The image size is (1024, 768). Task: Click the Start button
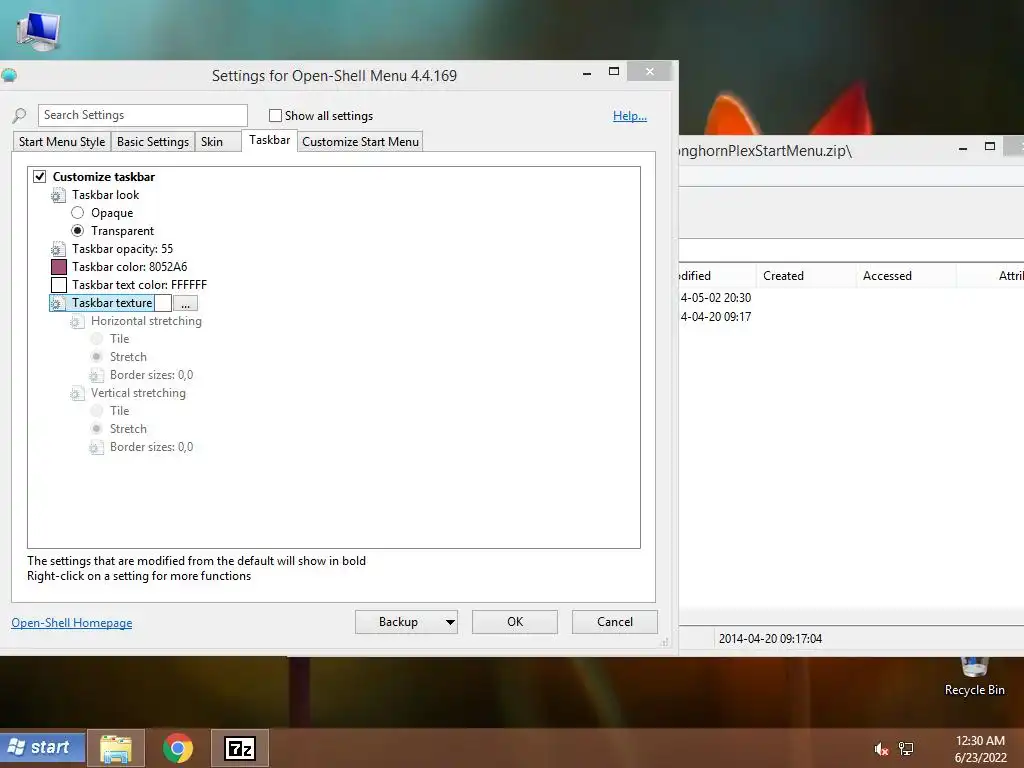[x=43, y=747]
